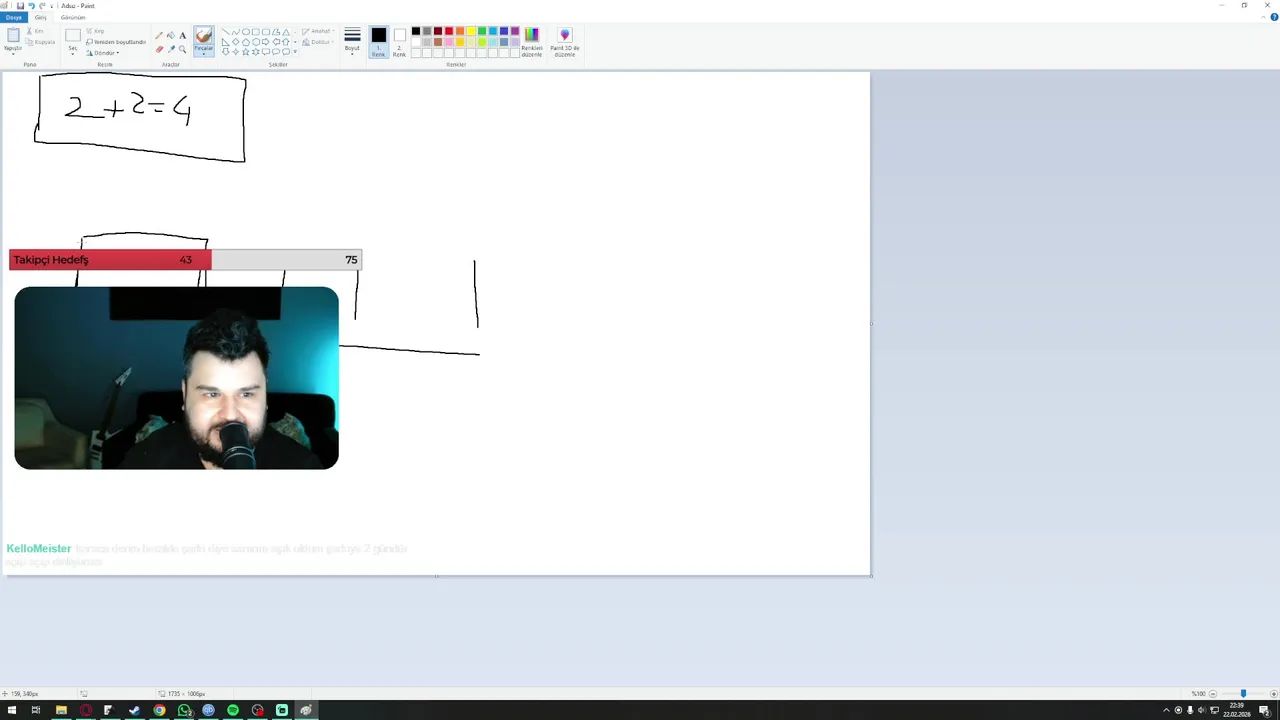Click the %100 zoom level text

coord(1198,694)
